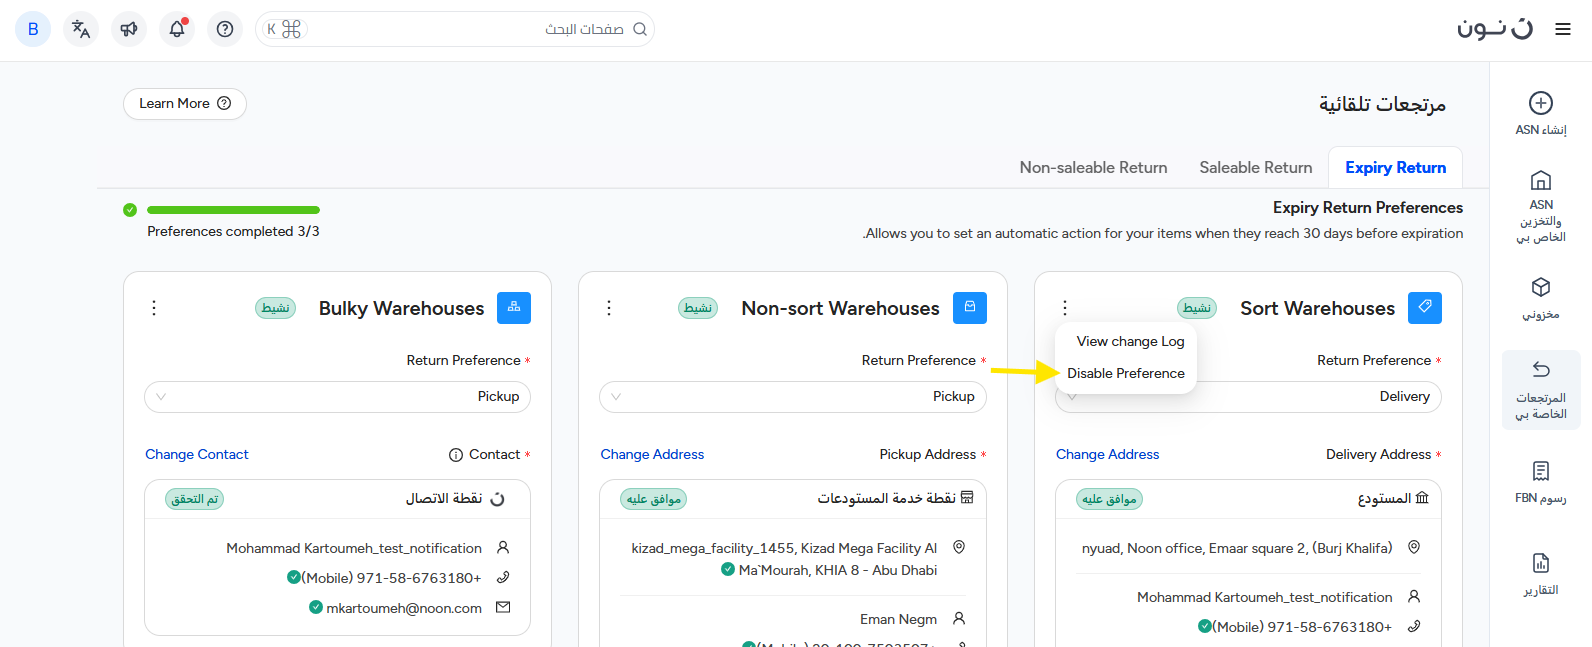Select View change Log menu option

pyautogui.click(x=1130, y=341)
